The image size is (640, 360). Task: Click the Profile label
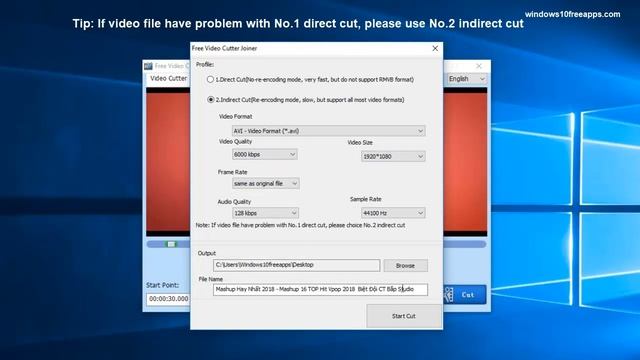point(205,64)
